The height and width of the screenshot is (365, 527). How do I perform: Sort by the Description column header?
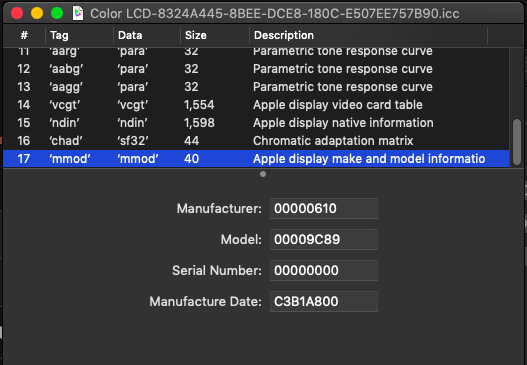pos(368,35)
